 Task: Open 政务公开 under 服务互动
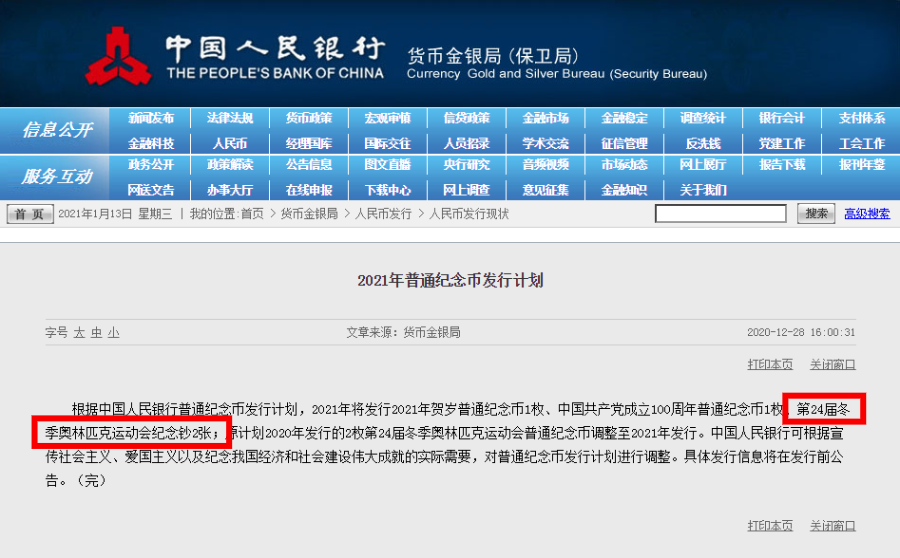click(151, 165)
